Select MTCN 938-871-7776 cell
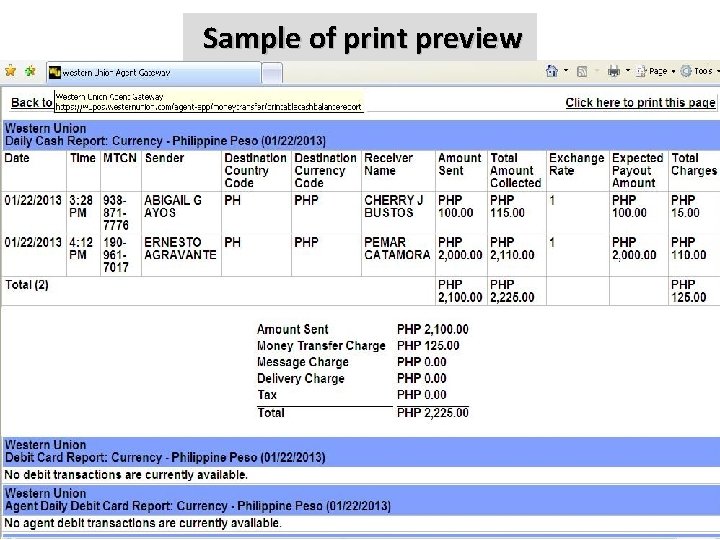The image size is (720, 540). 116,213
